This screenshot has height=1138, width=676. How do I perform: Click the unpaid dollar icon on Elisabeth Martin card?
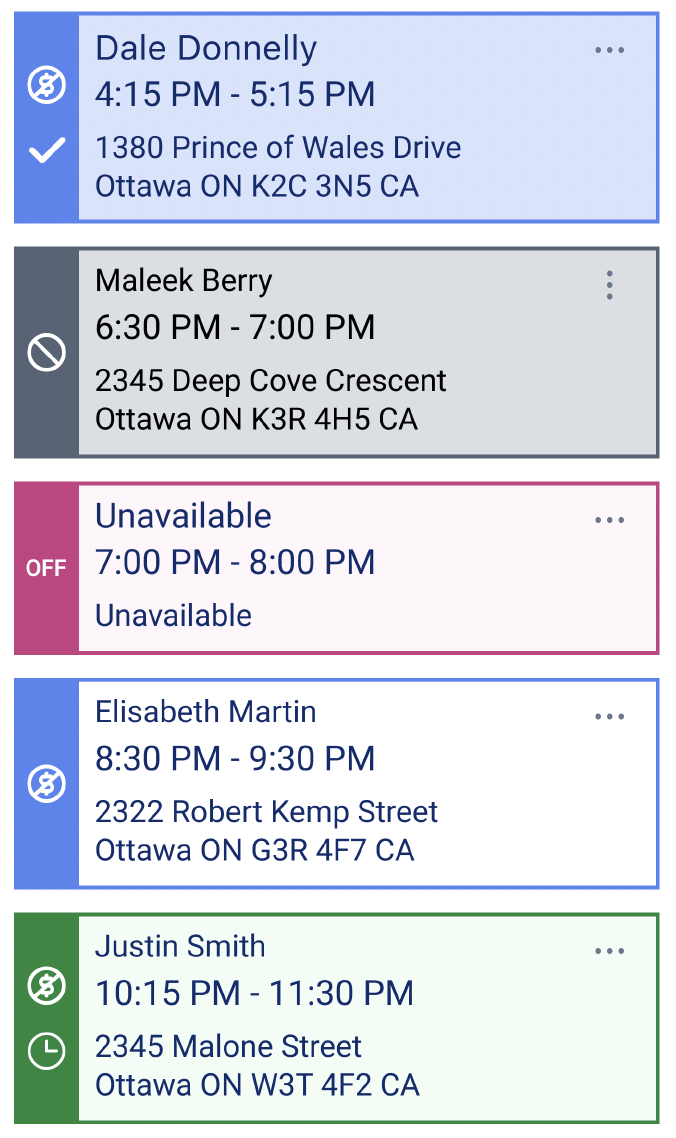pos(46,783)
